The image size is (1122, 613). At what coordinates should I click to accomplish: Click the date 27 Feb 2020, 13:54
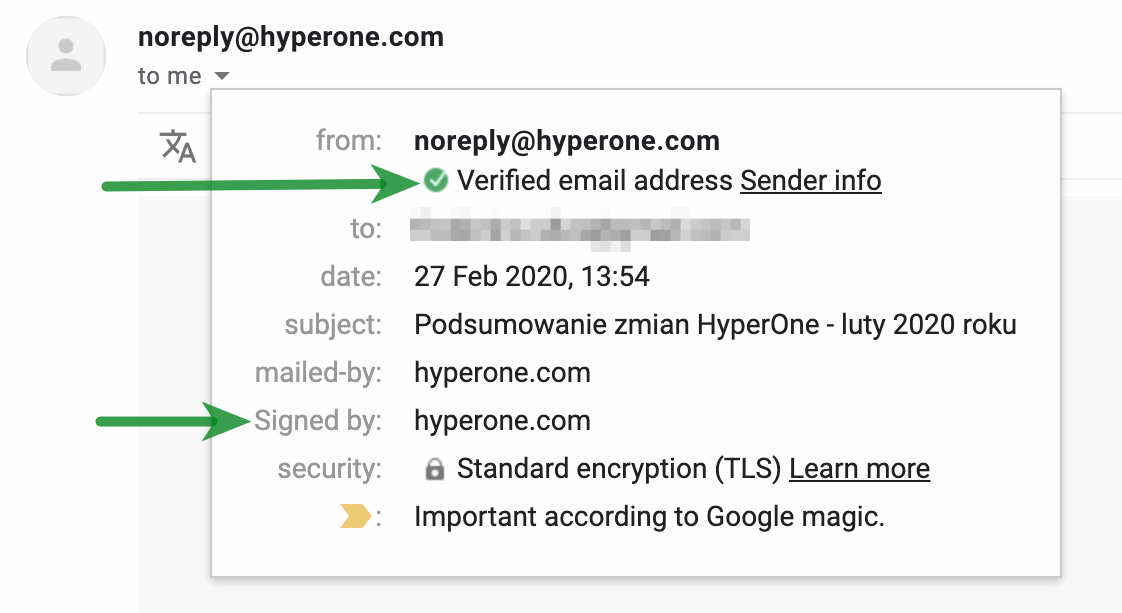(532, 277)
